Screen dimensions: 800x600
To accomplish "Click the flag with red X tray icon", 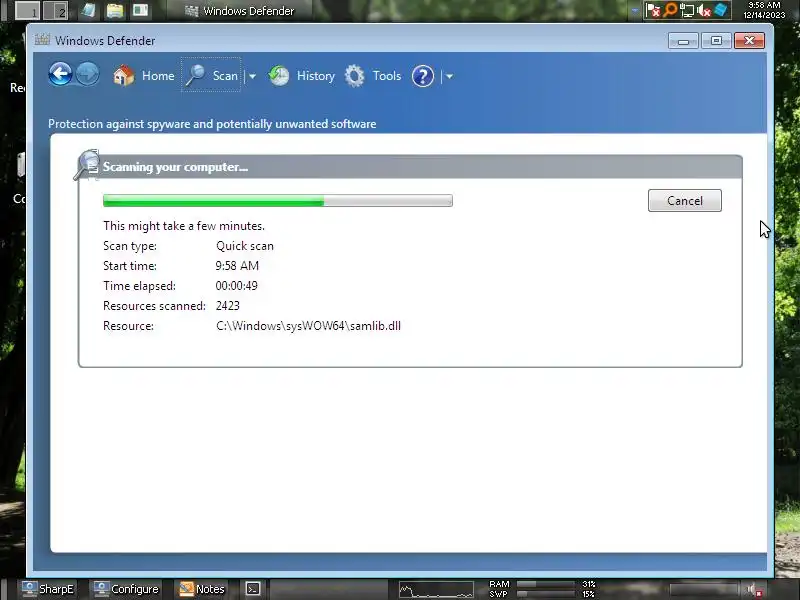I will pyautogui.click(x=653, y=10).
